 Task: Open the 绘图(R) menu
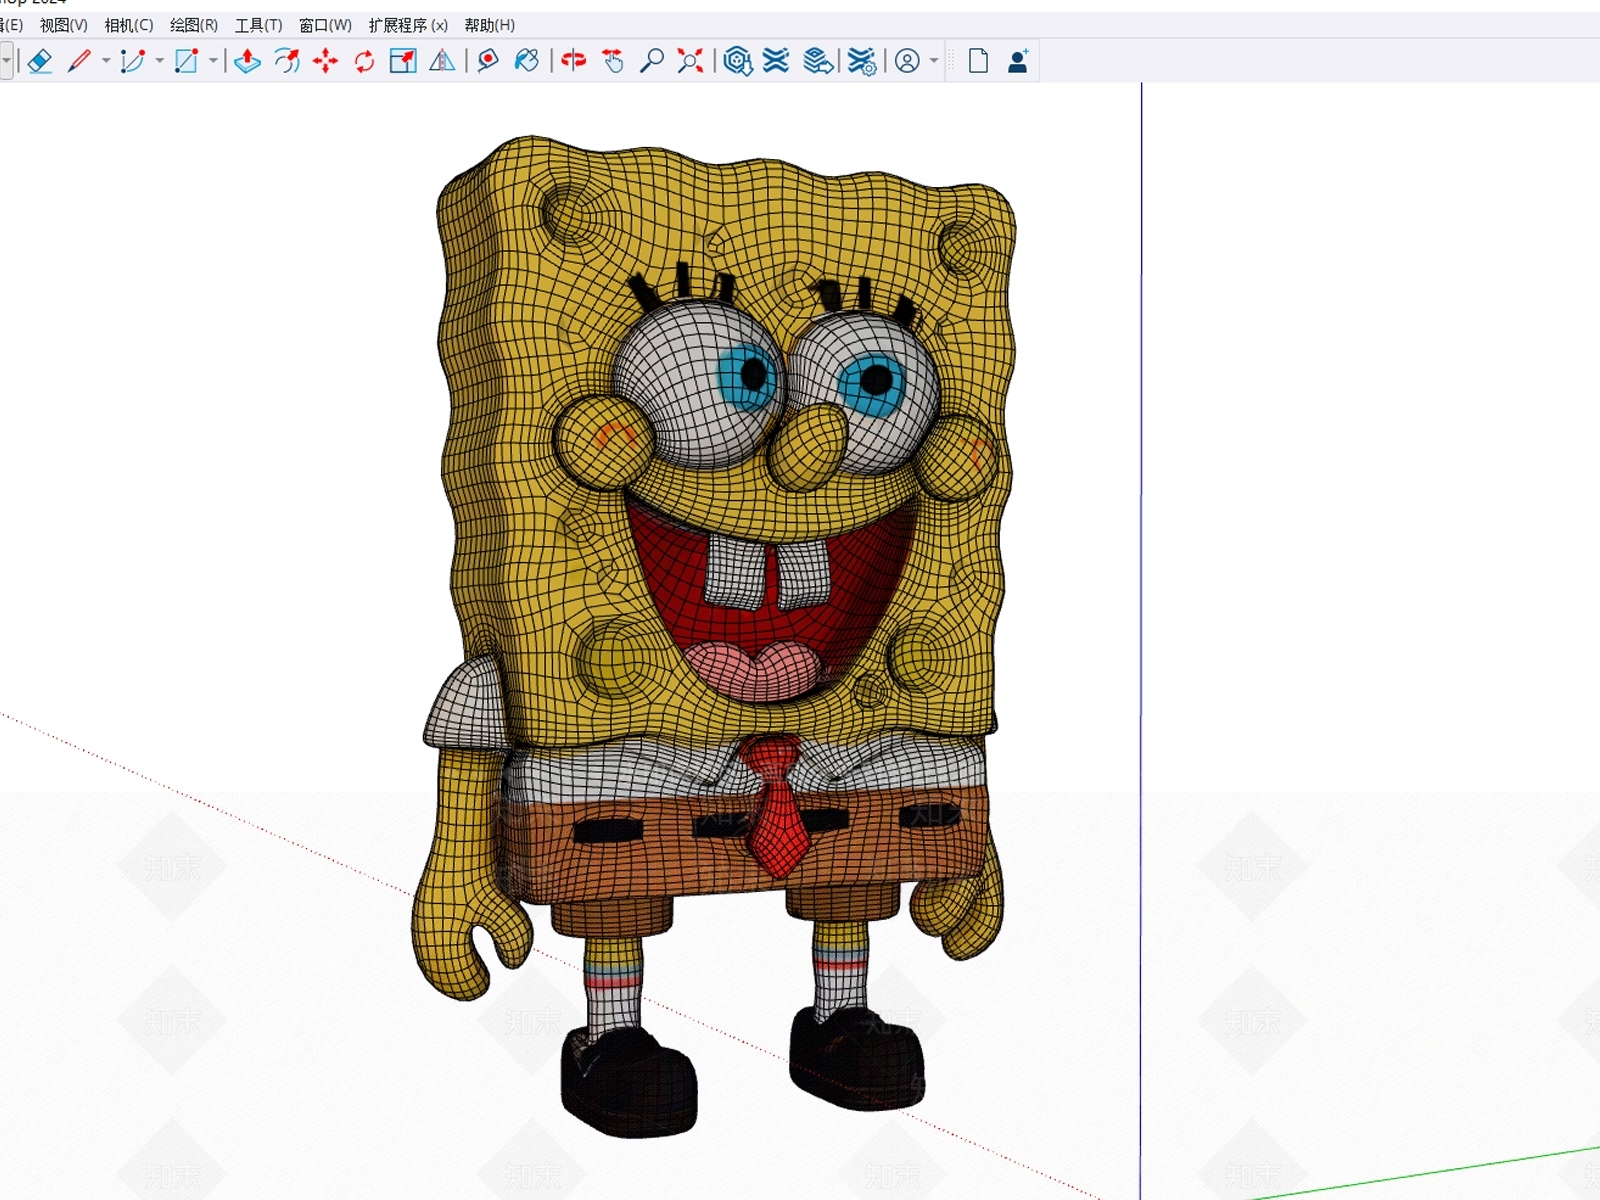tap(194, 25)
